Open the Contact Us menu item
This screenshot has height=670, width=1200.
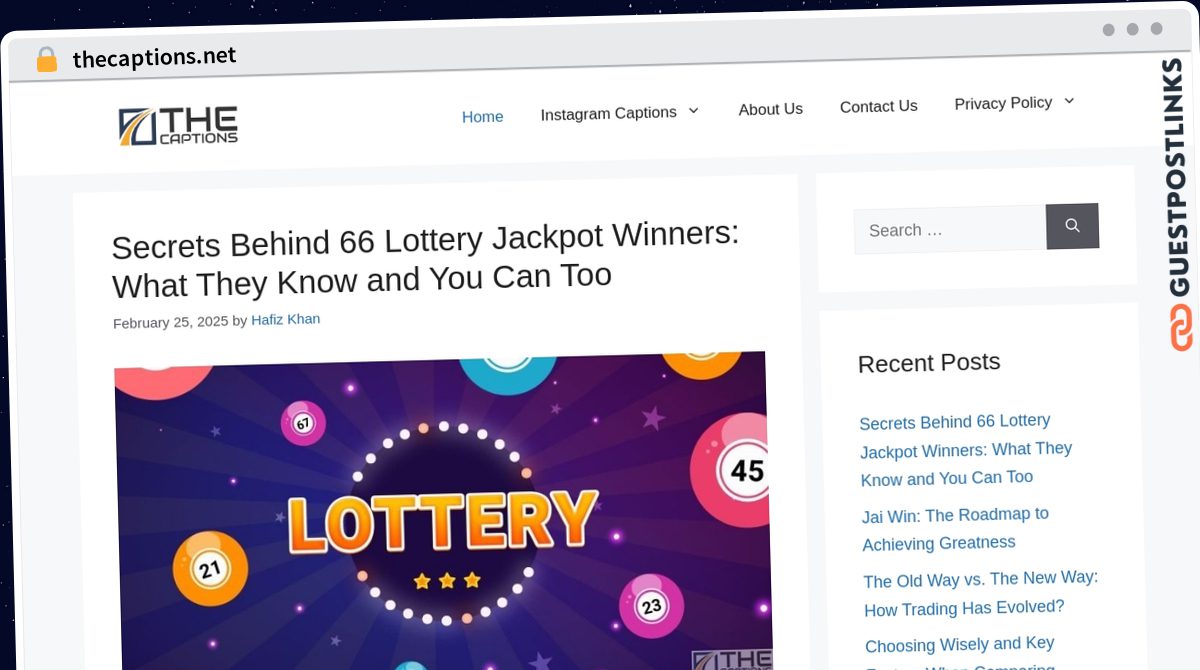pyautogui.click(x=878, y=106)
